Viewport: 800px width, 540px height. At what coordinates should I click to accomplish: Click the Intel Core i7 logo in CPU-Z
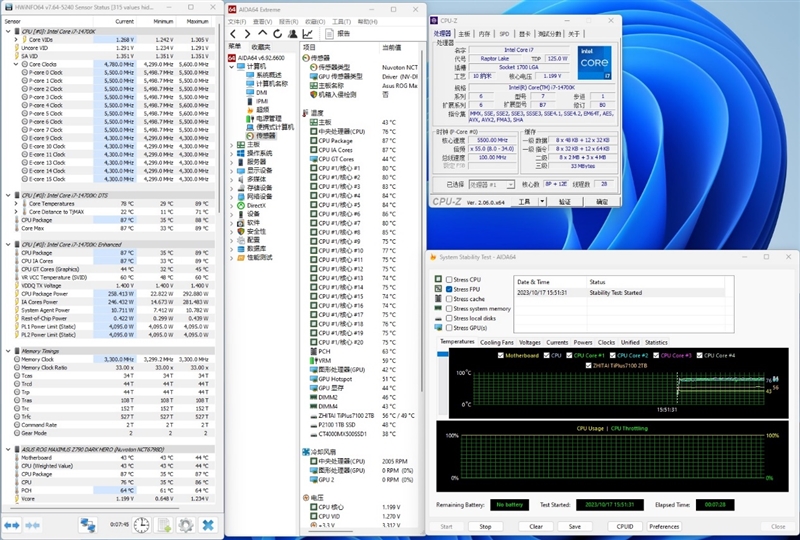pyautogui.click(x=594, y=63)
